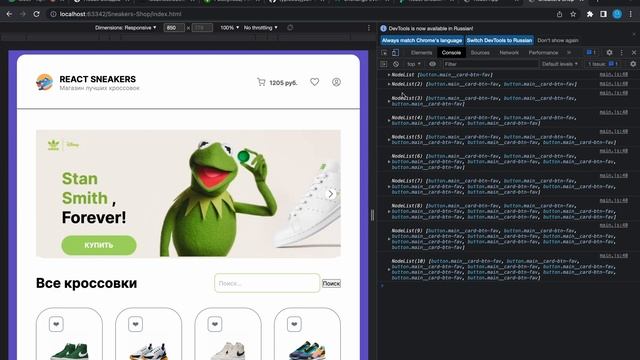Open DevTools main settings gear
Image resolution: width=640 pixels, height=360 pixels.
point(609,53)
